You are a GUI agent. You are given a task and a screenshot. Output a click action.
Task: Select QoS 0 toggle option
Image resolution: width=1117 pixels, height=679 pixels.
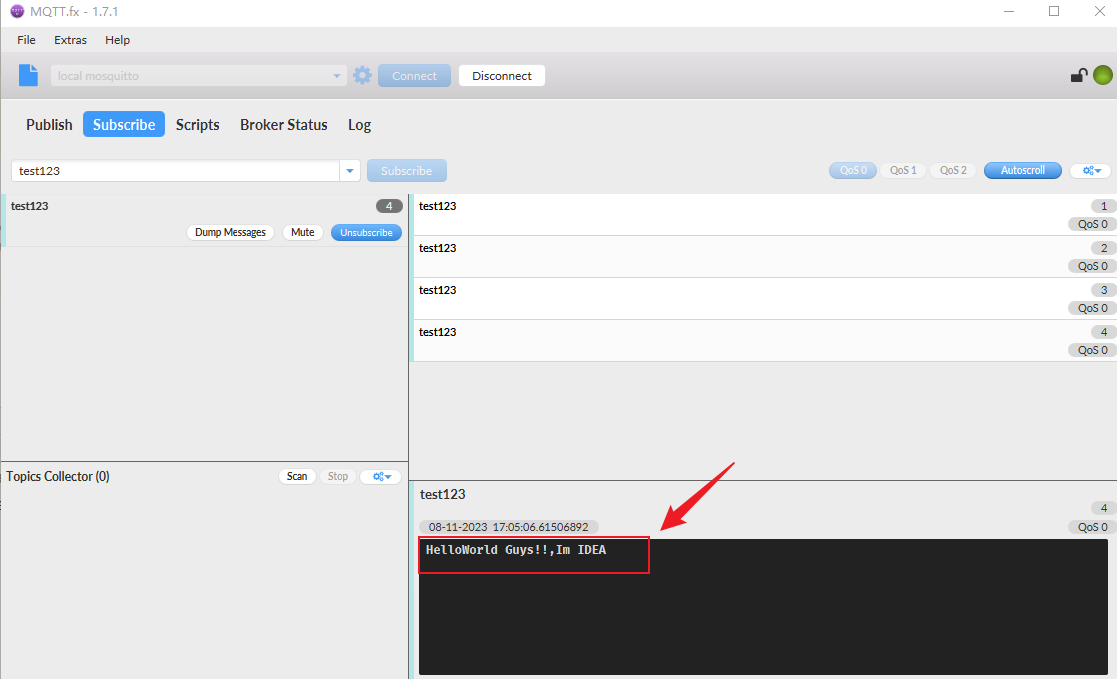point(853,171)
